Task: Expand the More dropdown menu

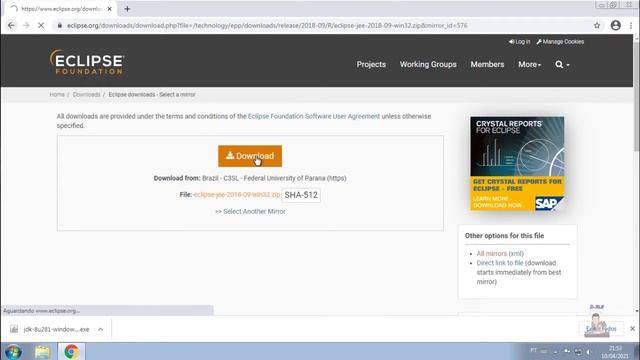Action: click(529, 64)
